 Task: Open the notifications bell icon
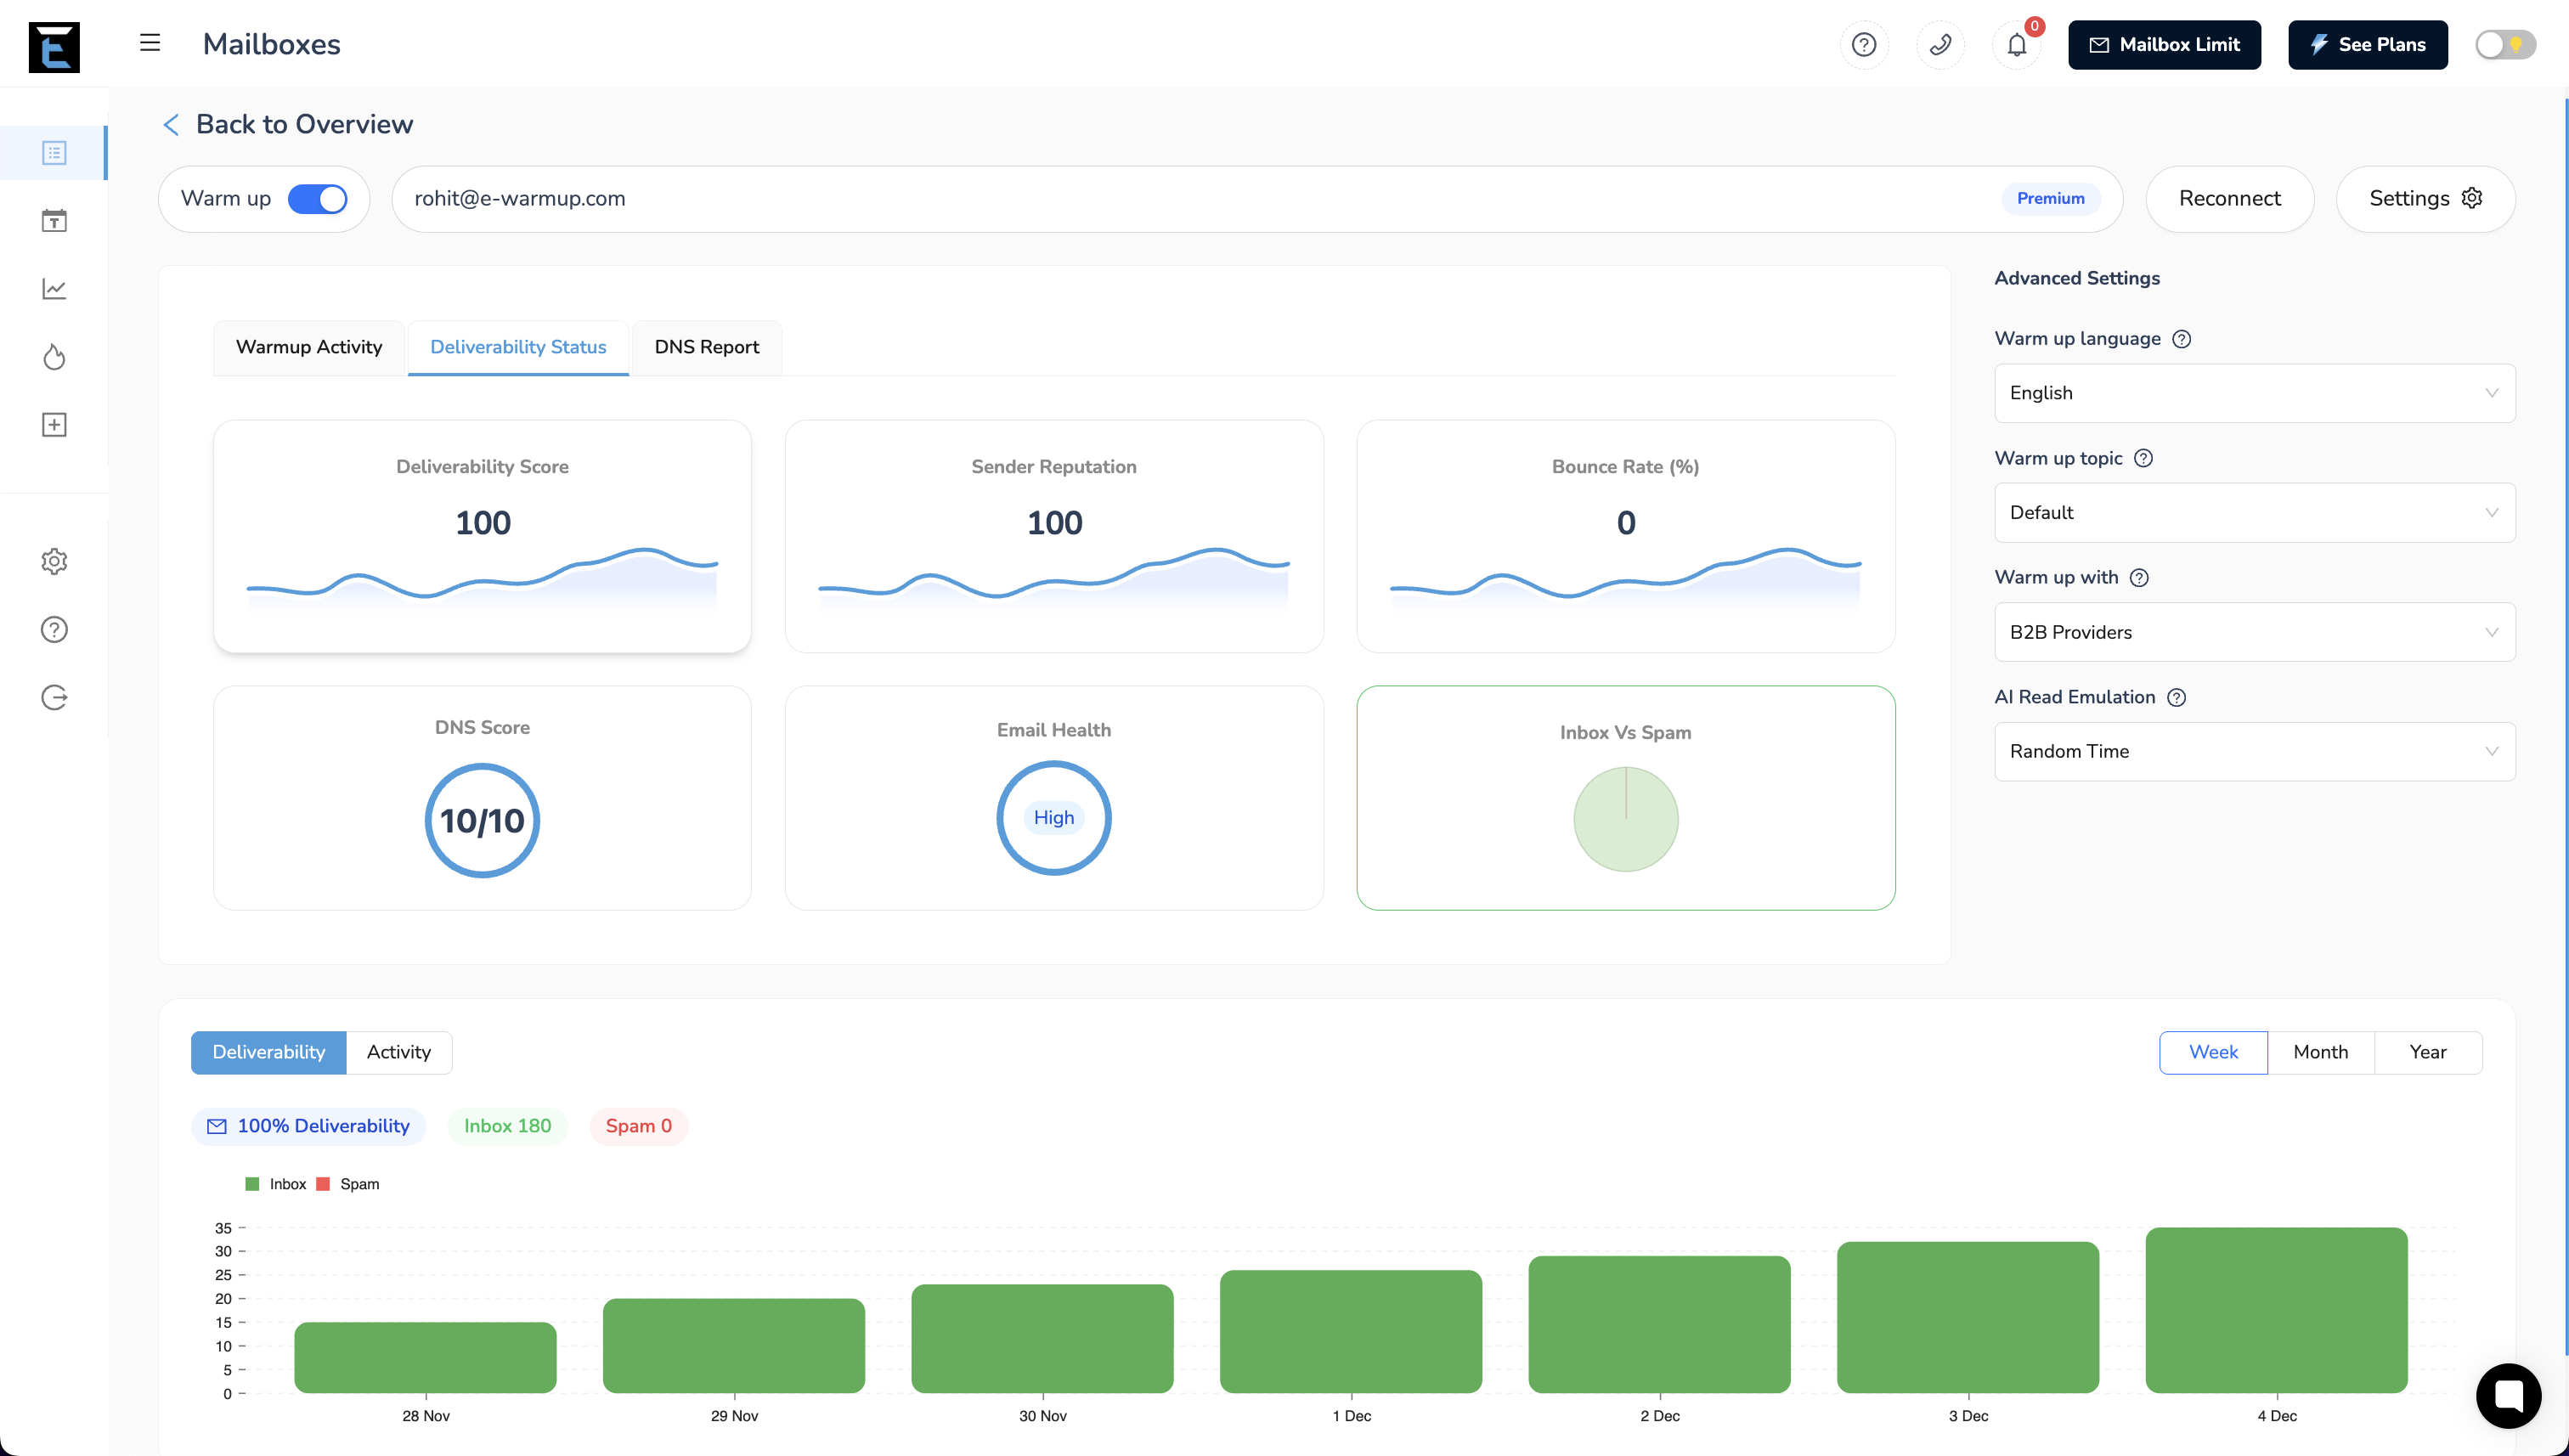pyautogui.click(x=2016, y=44)
